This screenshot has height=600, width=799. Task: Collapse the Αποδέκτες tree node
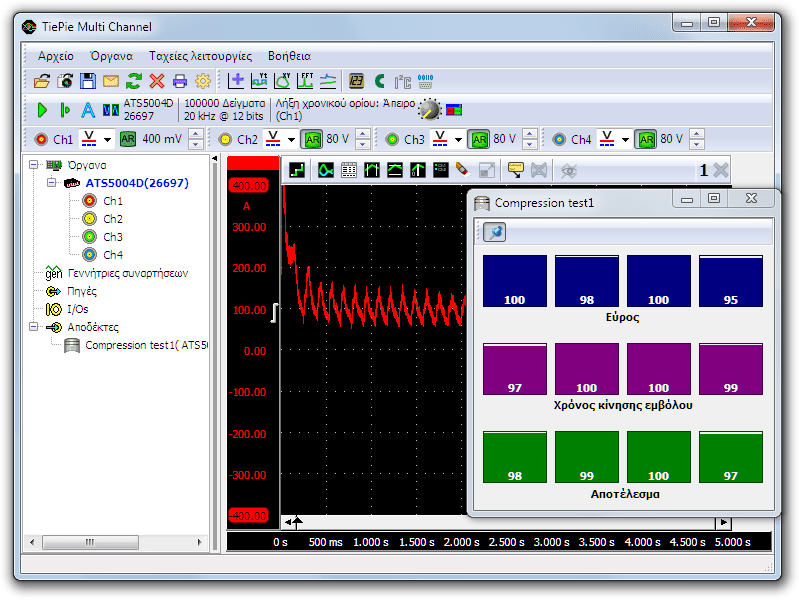(34, 326)
